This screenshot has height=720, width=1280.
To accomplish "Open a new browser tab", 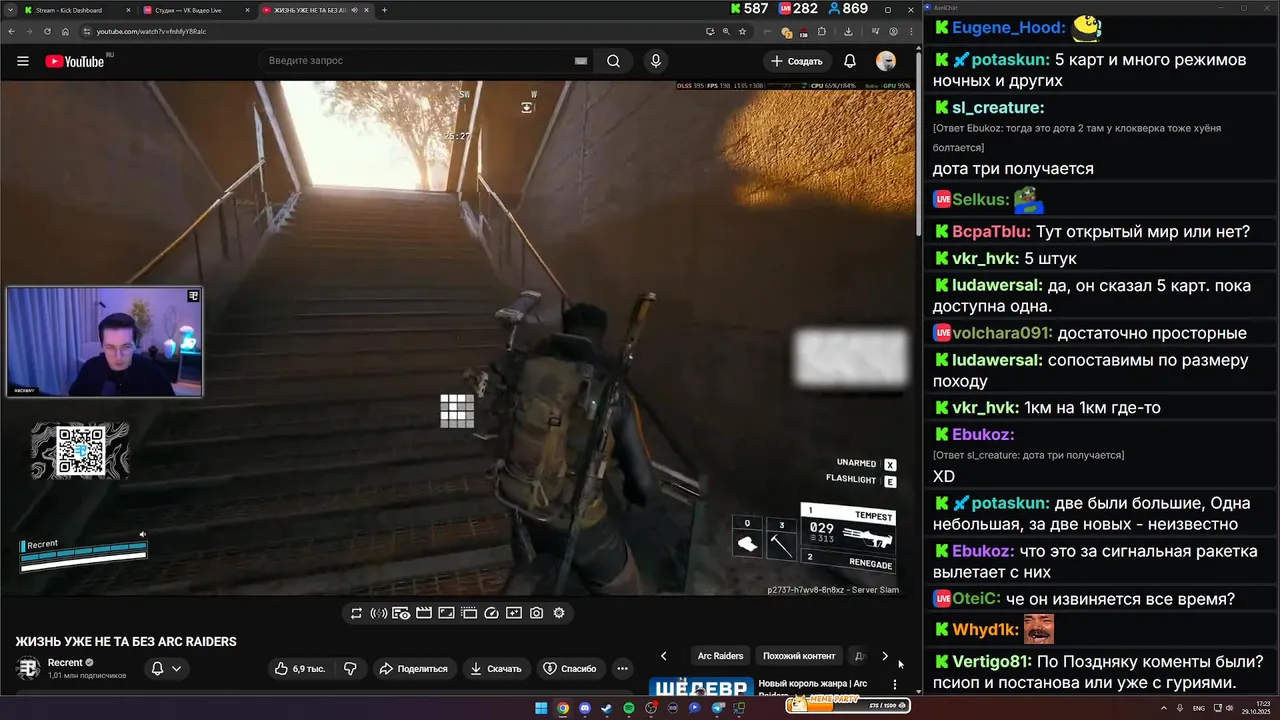I will pos(385,10).
